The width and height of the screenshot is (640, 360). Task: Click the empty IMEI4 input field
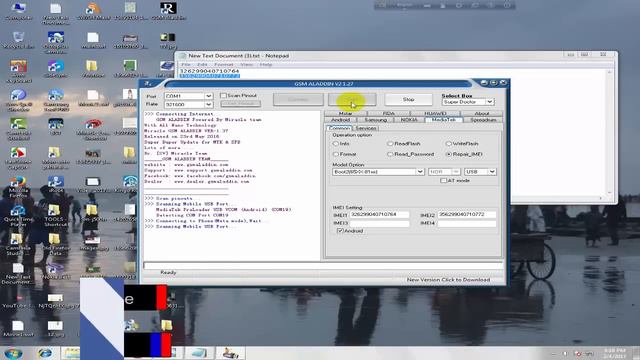click(x=467, y=223)
